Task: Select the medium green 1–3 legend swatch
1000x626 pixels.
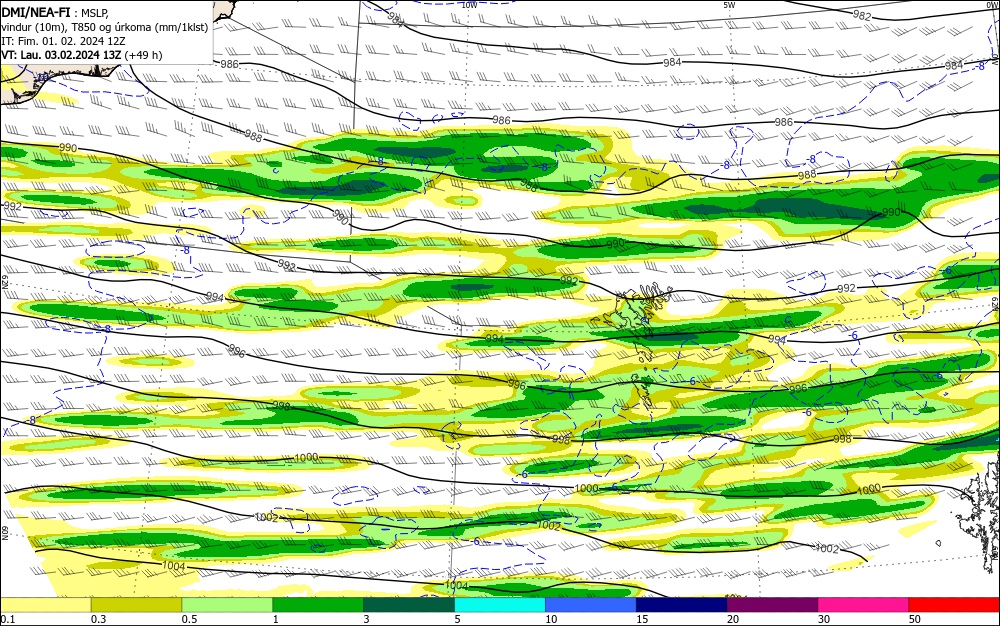Action: [x=318, y=605]
